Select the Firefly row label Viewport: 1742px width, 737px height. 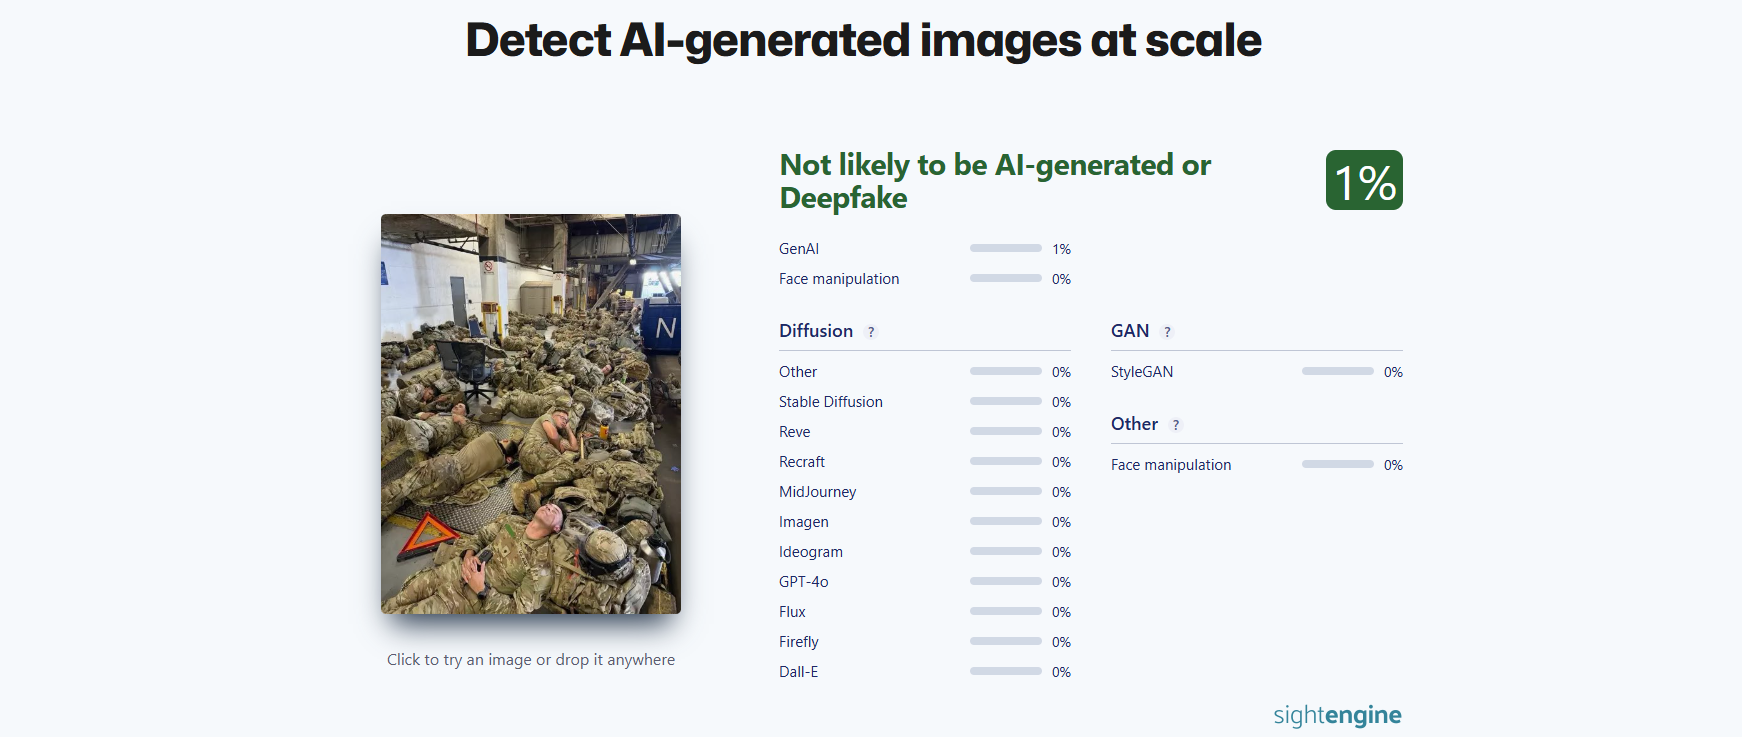[799, 642]
